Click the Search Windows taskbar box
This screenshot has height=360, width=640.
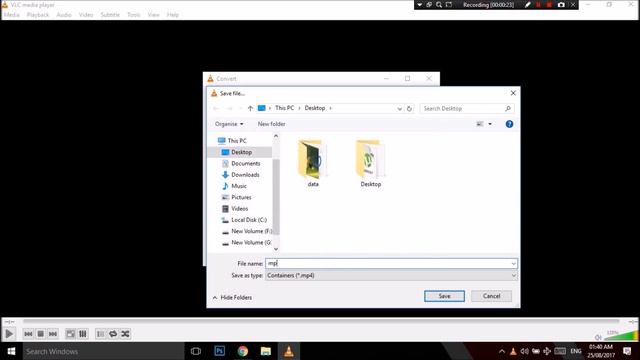[x=103, y=351]
